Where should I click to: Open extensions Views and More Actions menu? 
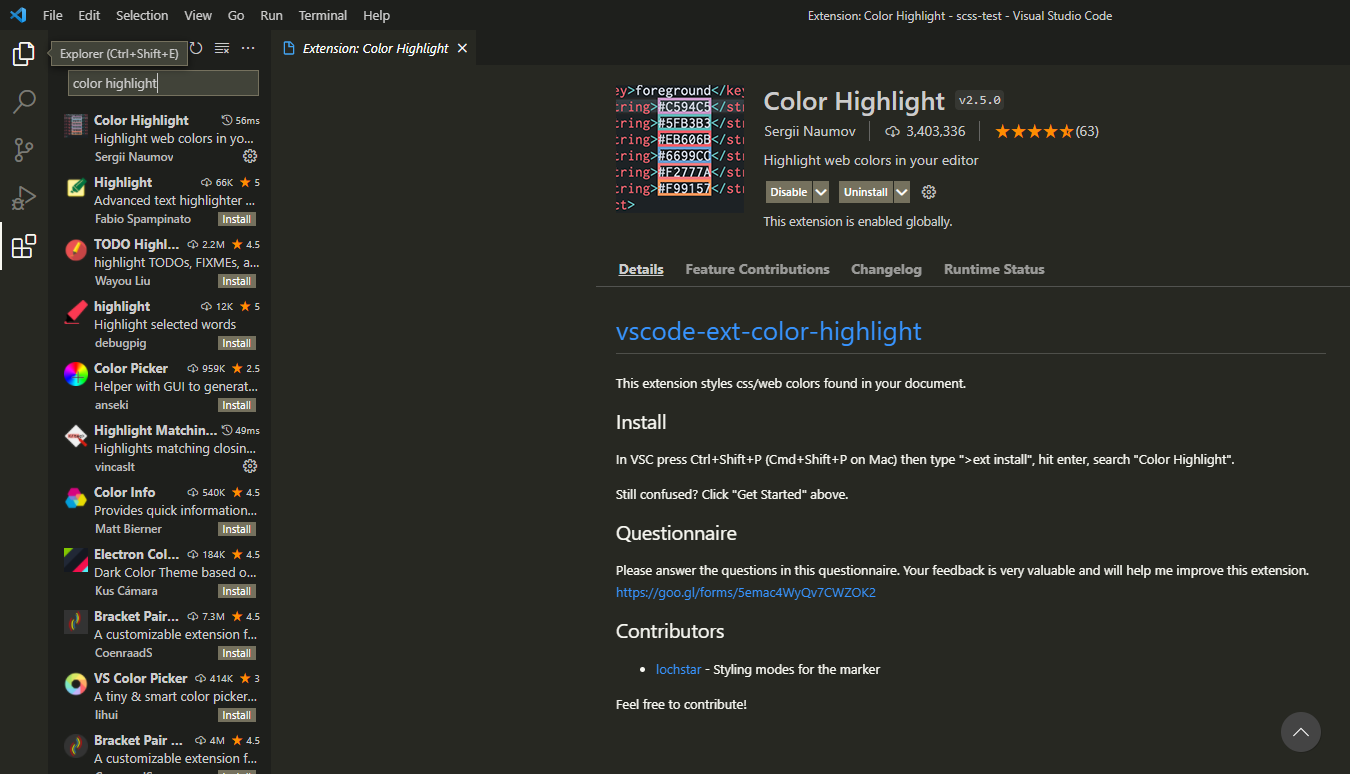pyautogui.click(x=248, y=48)
